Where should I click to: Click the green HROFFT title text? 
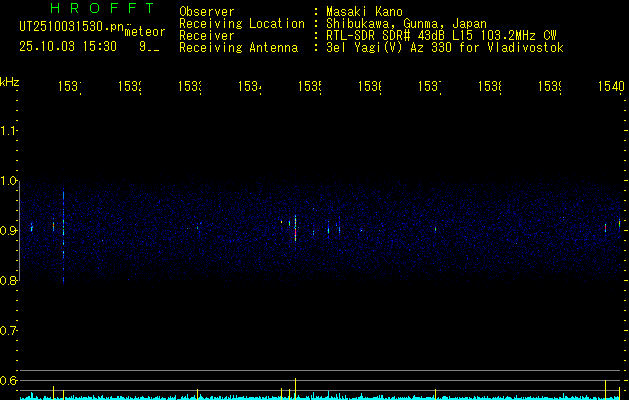[x=102, y=8]
